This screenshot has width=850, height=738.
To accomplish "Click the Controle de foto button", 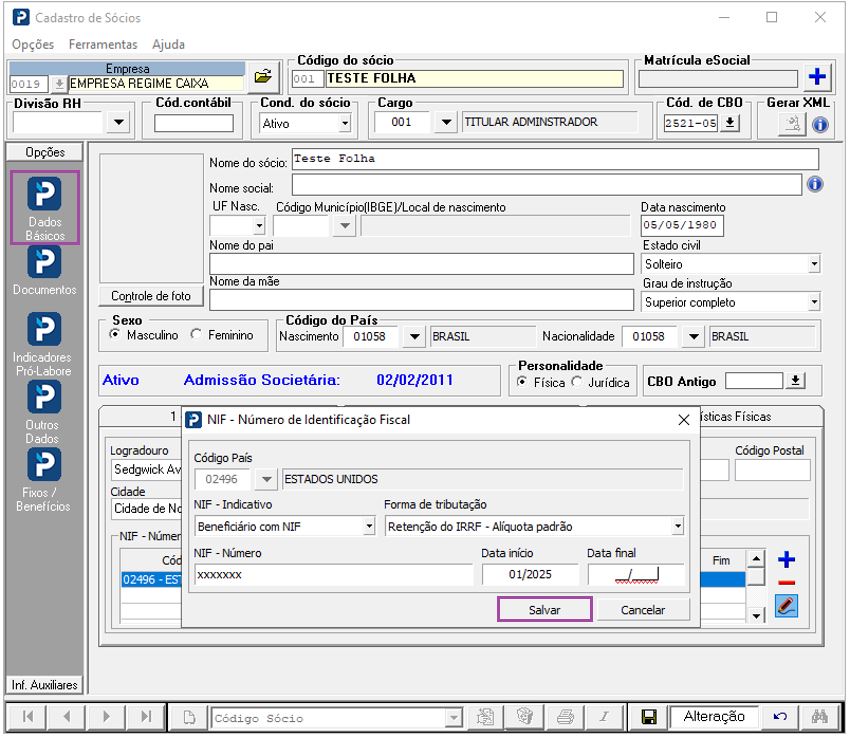I will [151, 296].
